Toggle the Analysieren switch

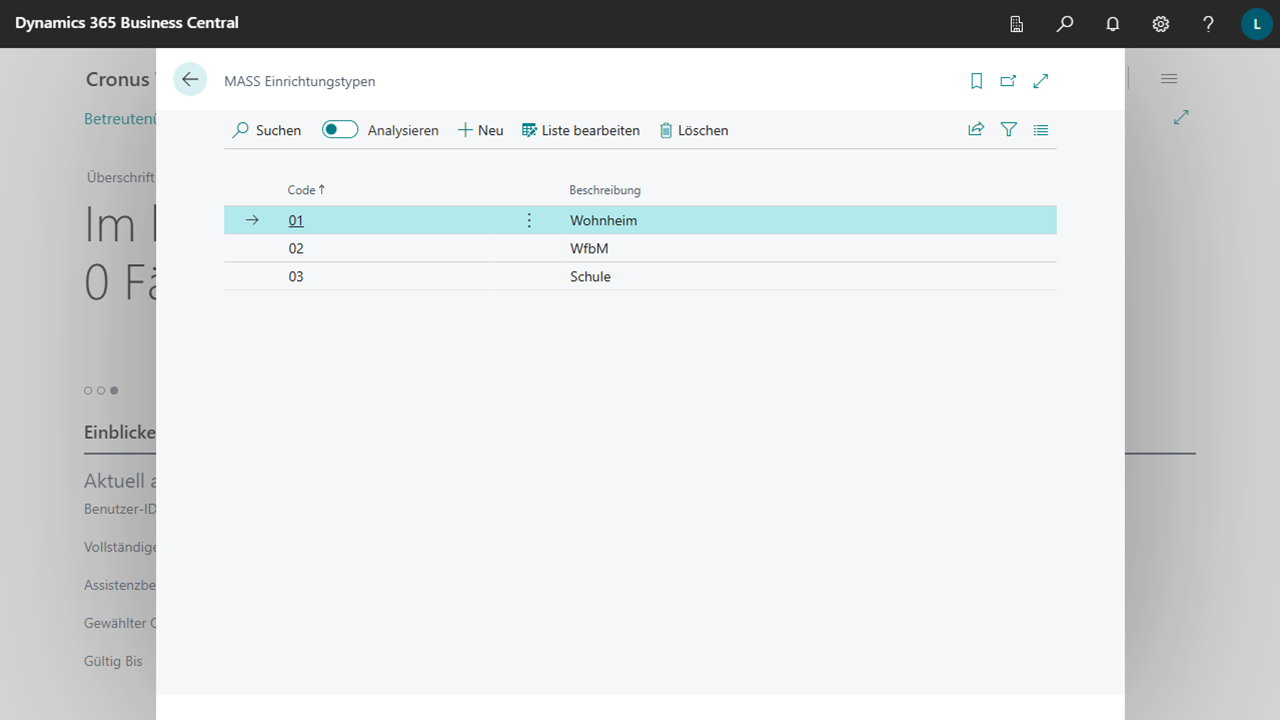point(340,130)
